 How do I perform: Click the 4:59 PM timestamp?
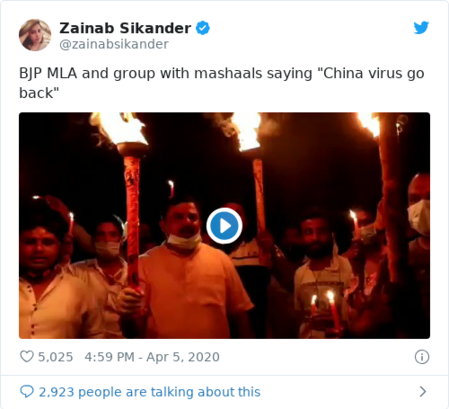coord(109,357)
